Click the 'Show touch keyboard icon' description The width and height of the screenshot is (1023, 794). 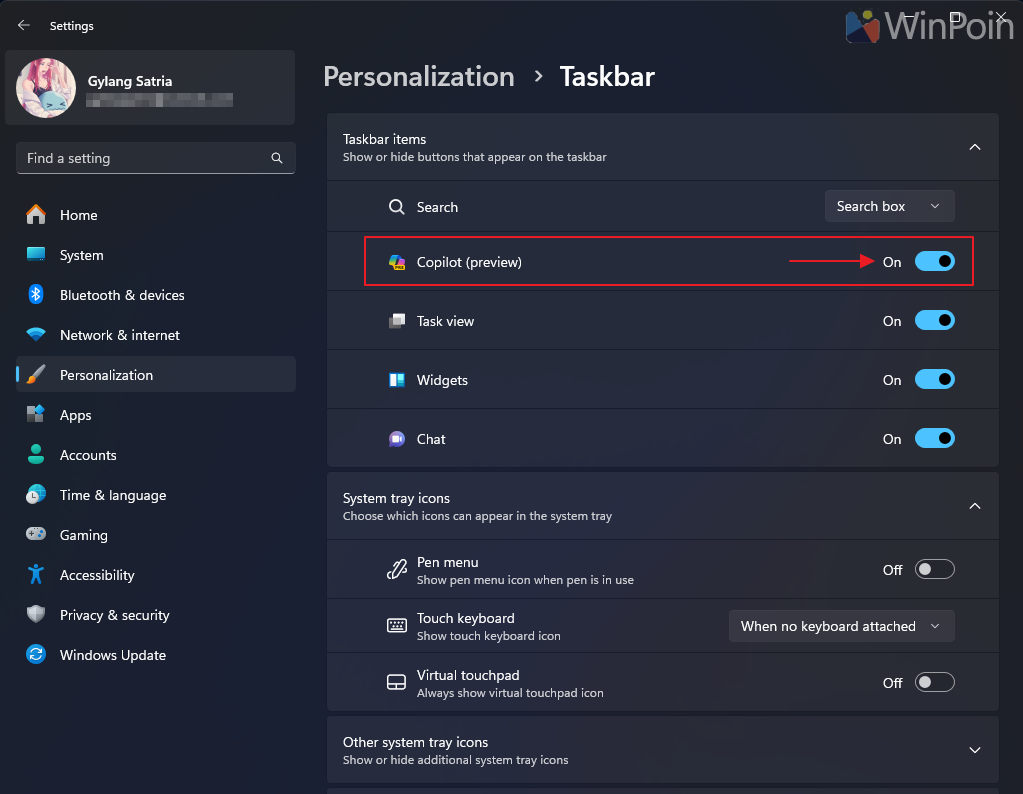[489, 636]
